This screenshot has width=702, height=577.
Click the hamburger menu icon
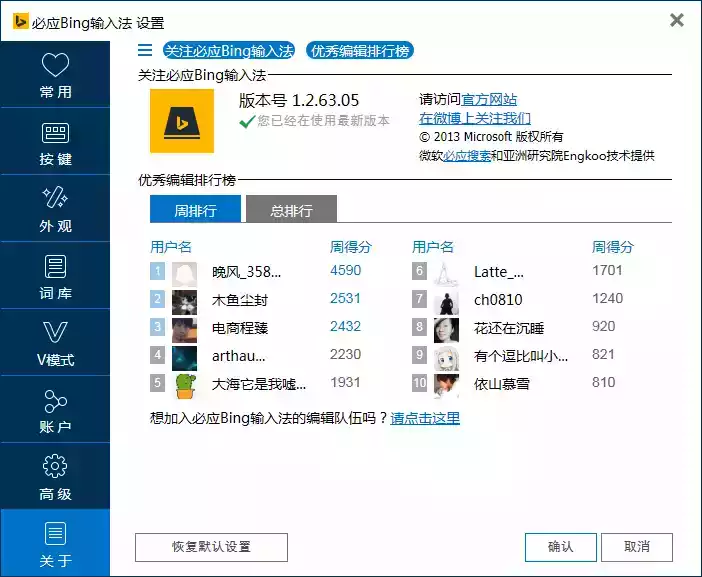click(x=145, y=50)
